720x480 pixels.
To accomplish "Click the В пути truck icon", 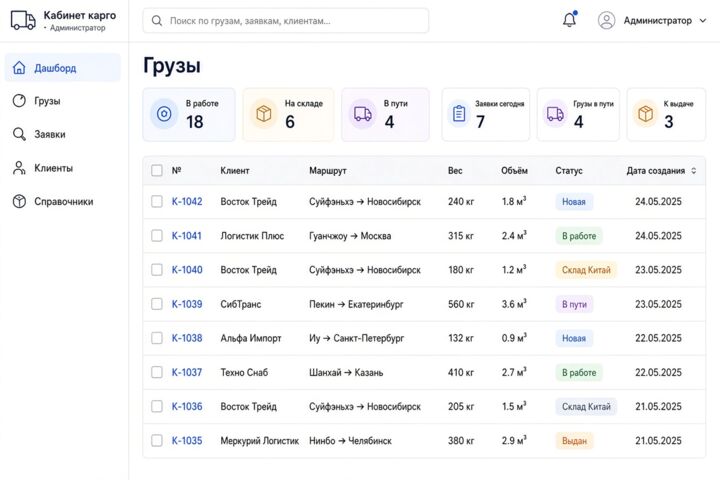I will (363, 114).
